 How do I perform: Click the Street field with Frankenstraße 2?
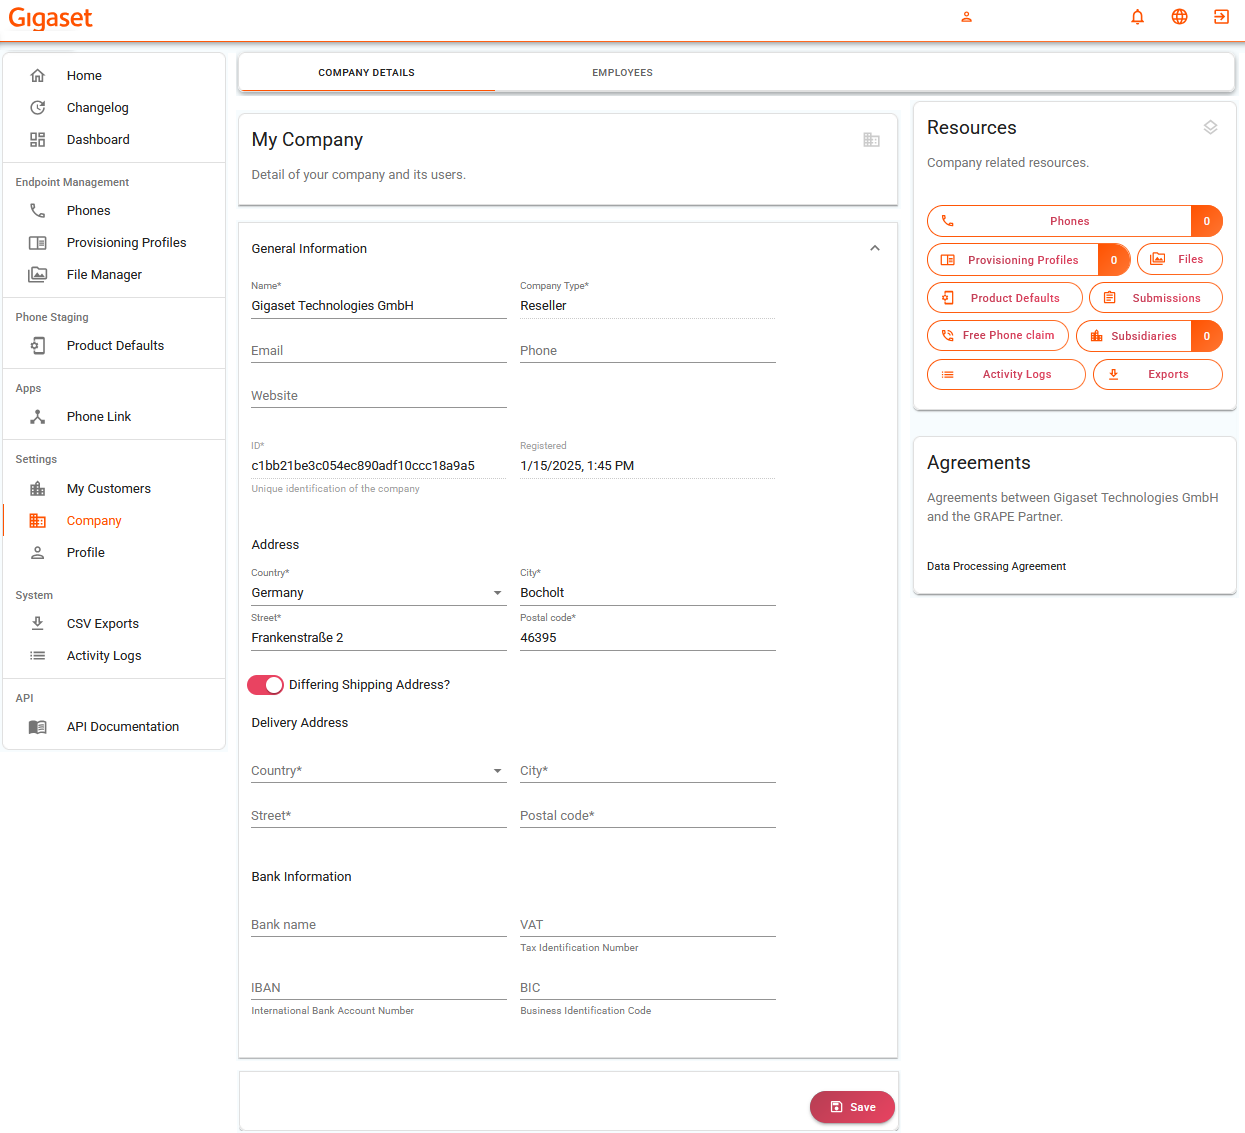[379, 638]
